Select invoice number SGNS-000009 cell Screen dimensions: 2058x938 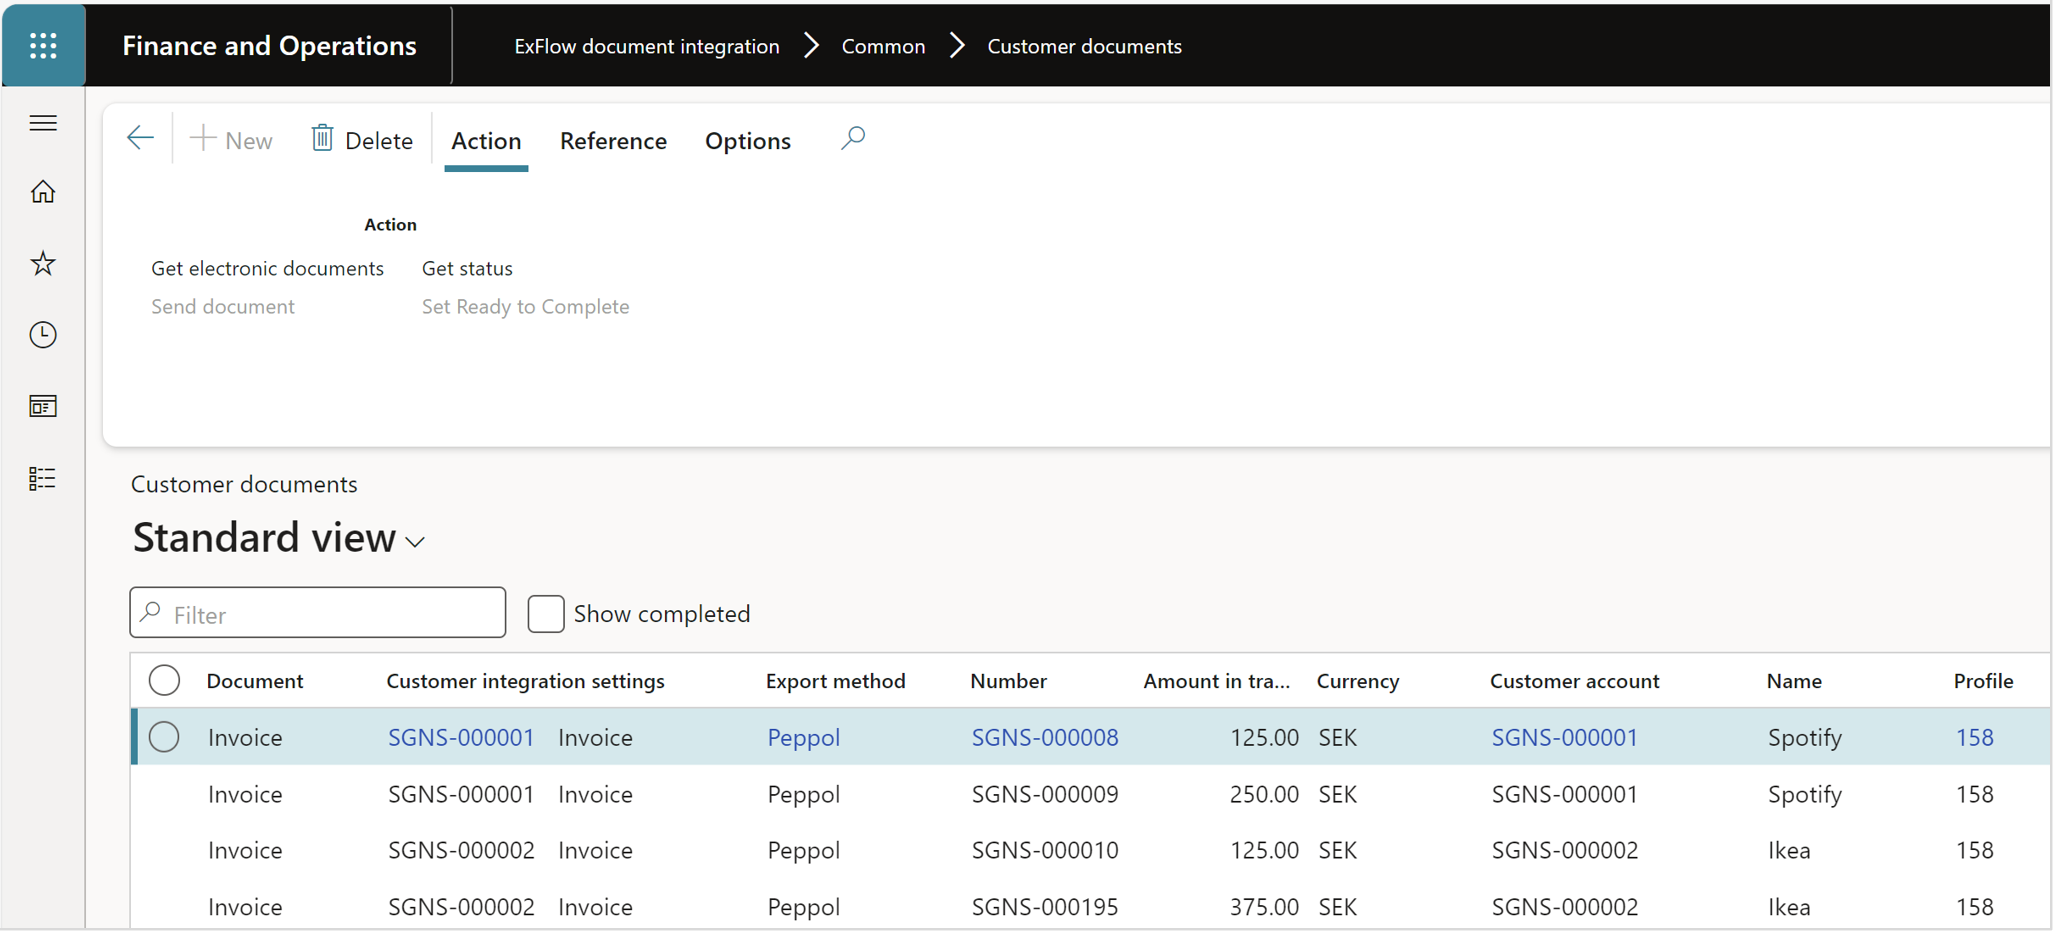pos(1045,795)
